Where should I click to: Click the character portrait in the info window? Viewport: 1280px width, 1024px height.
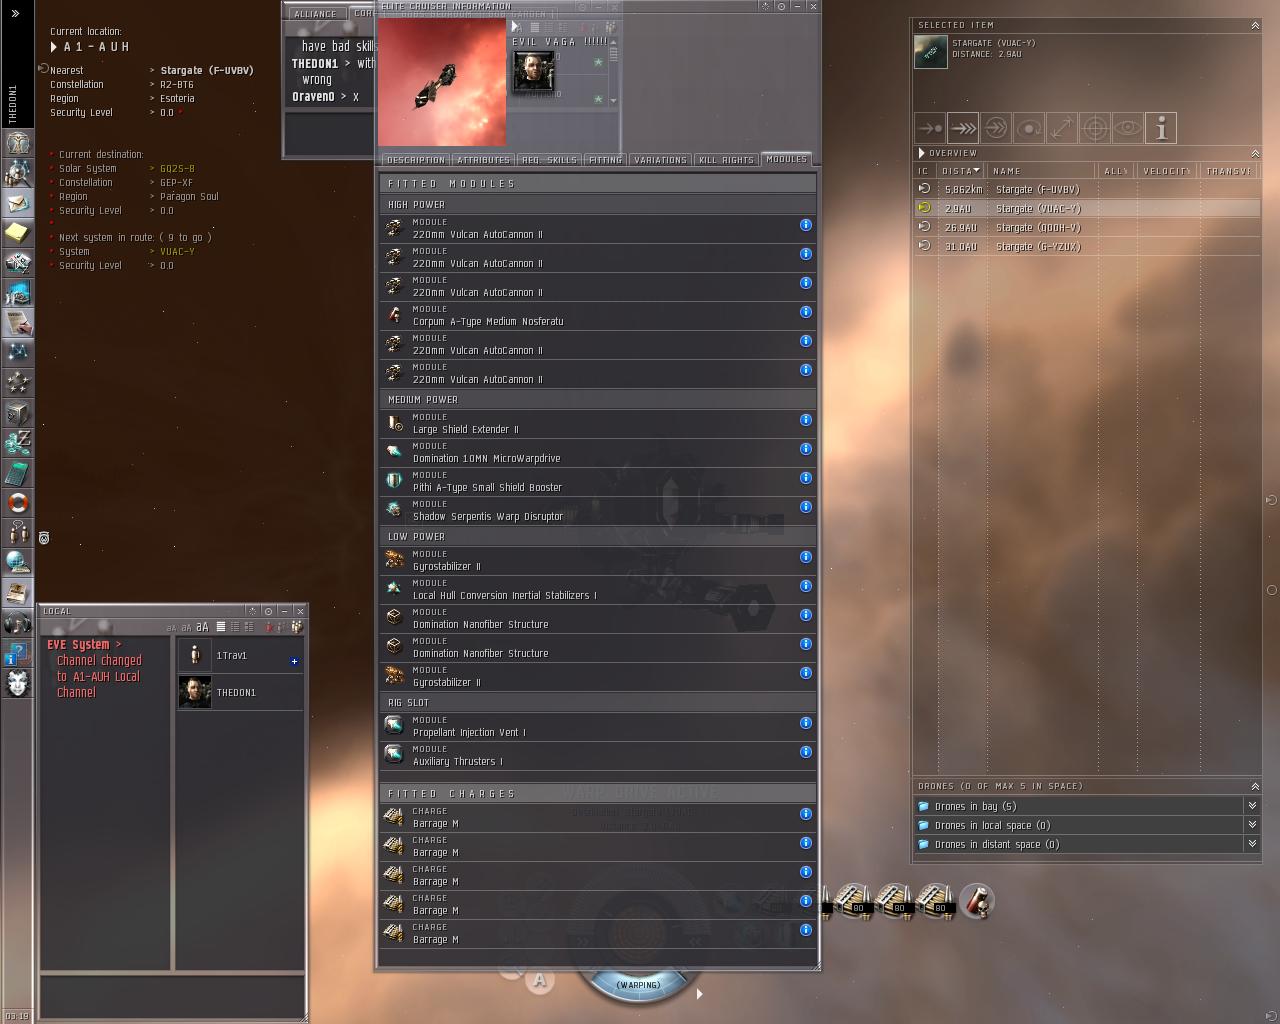534,72
